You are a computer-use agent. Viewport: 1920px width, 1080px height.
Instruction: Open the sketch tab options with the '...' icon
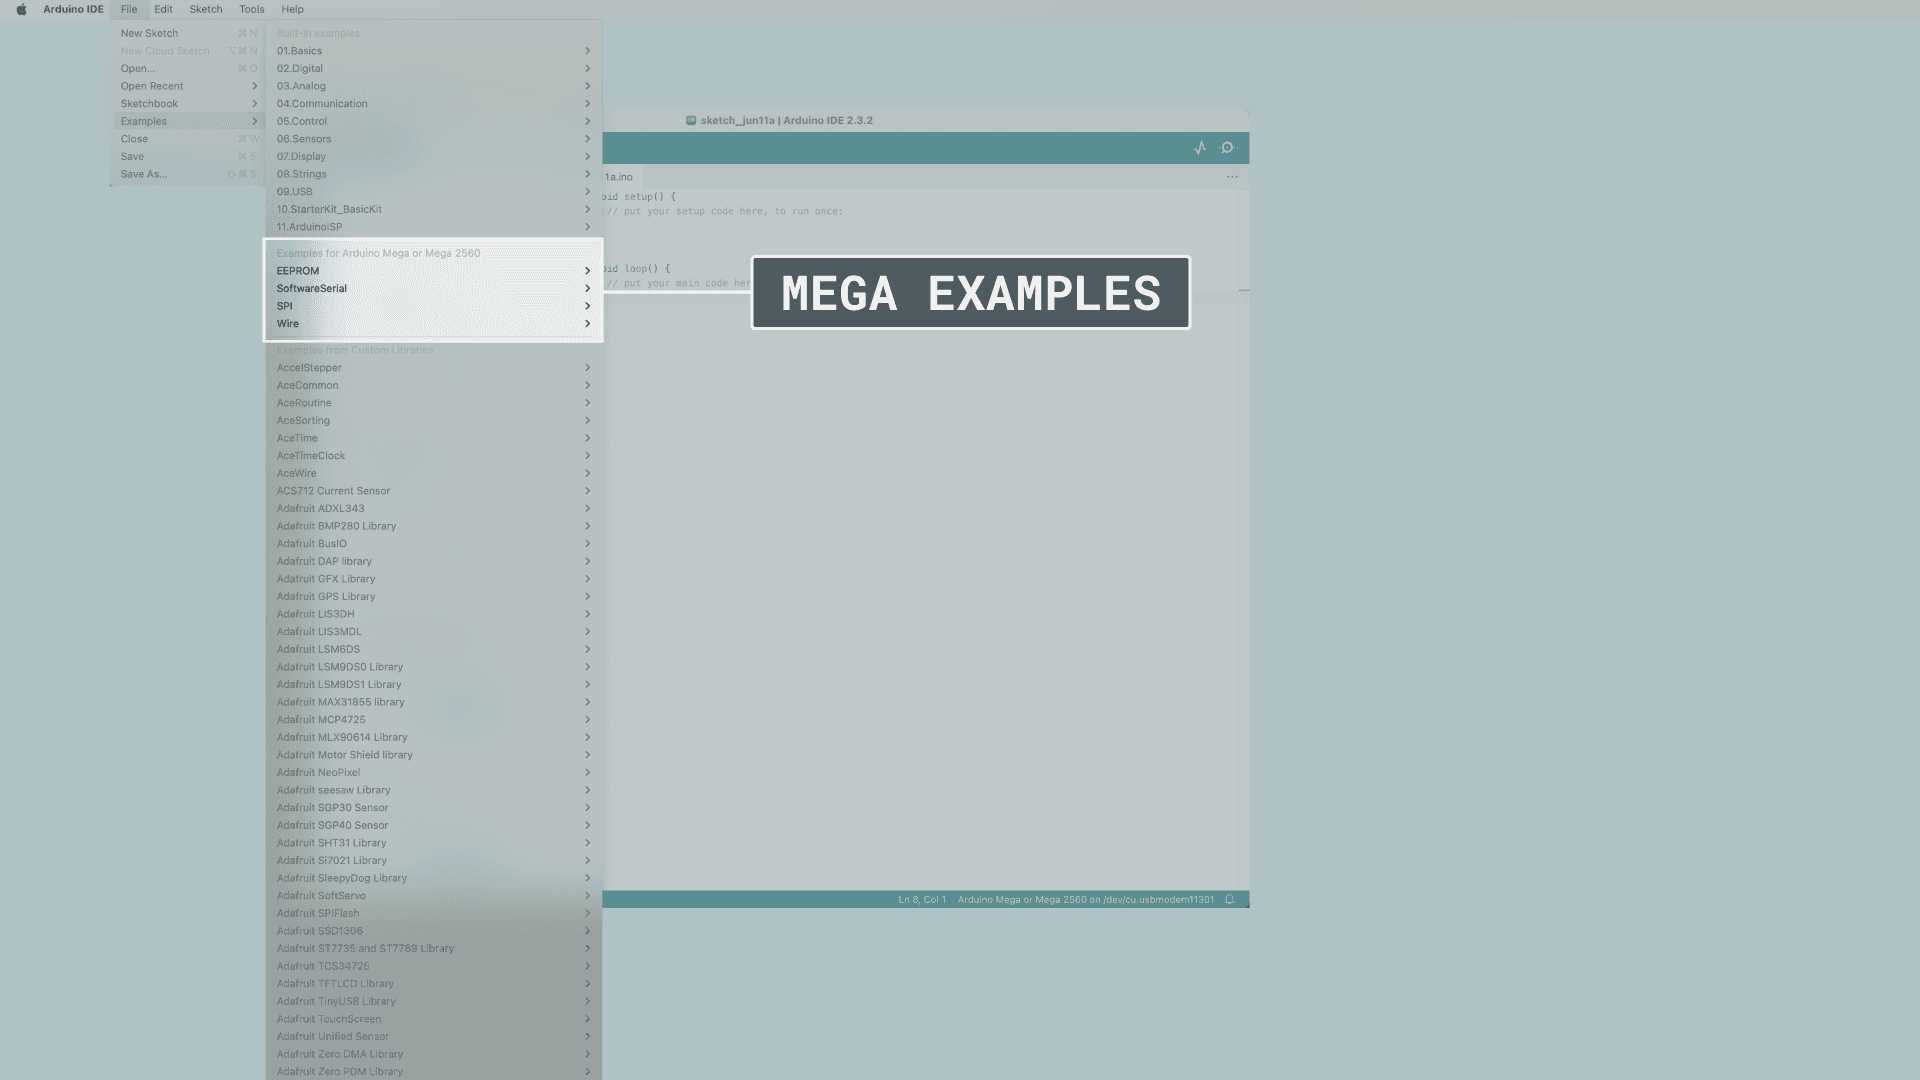(x=1231, y=176)
